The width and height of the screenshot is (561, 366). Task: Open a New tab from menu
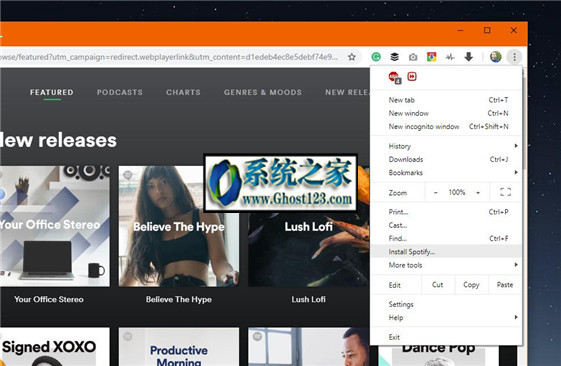(446, 100)
